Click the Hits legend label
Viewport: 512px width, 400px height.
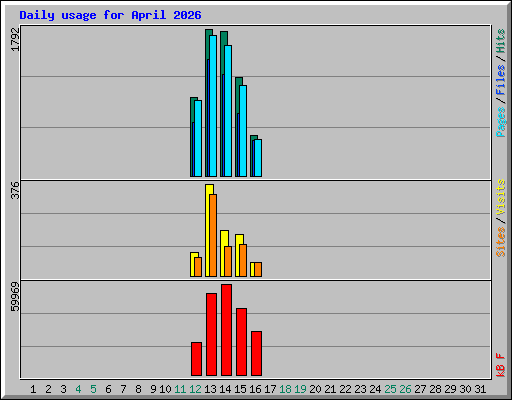coord(501,41)
